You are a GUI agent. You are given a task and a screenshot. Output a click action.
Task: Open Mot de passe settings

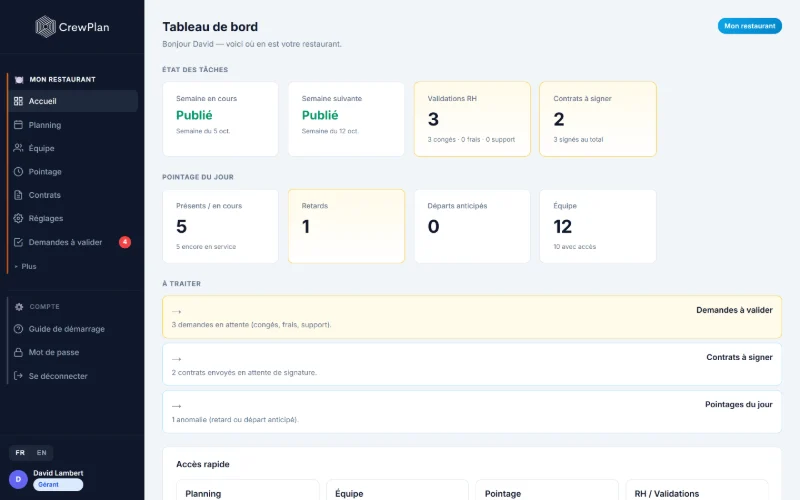click(x=73, y=353)
